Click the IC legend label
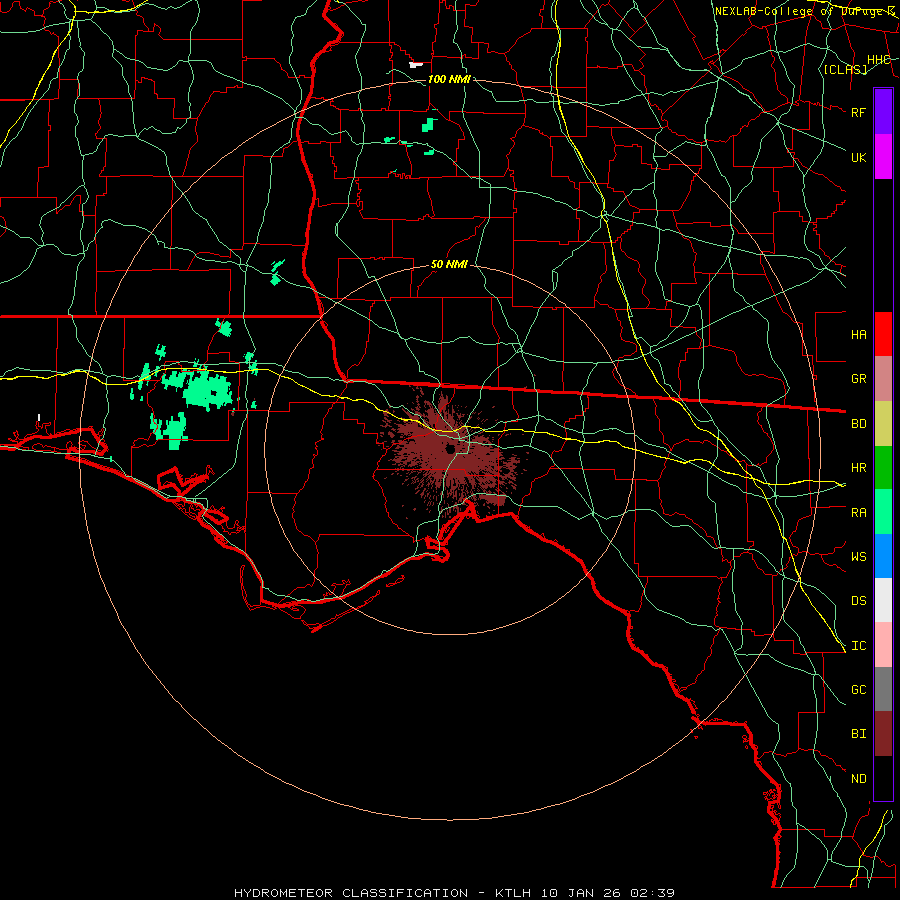 click(x=858, y=646)
